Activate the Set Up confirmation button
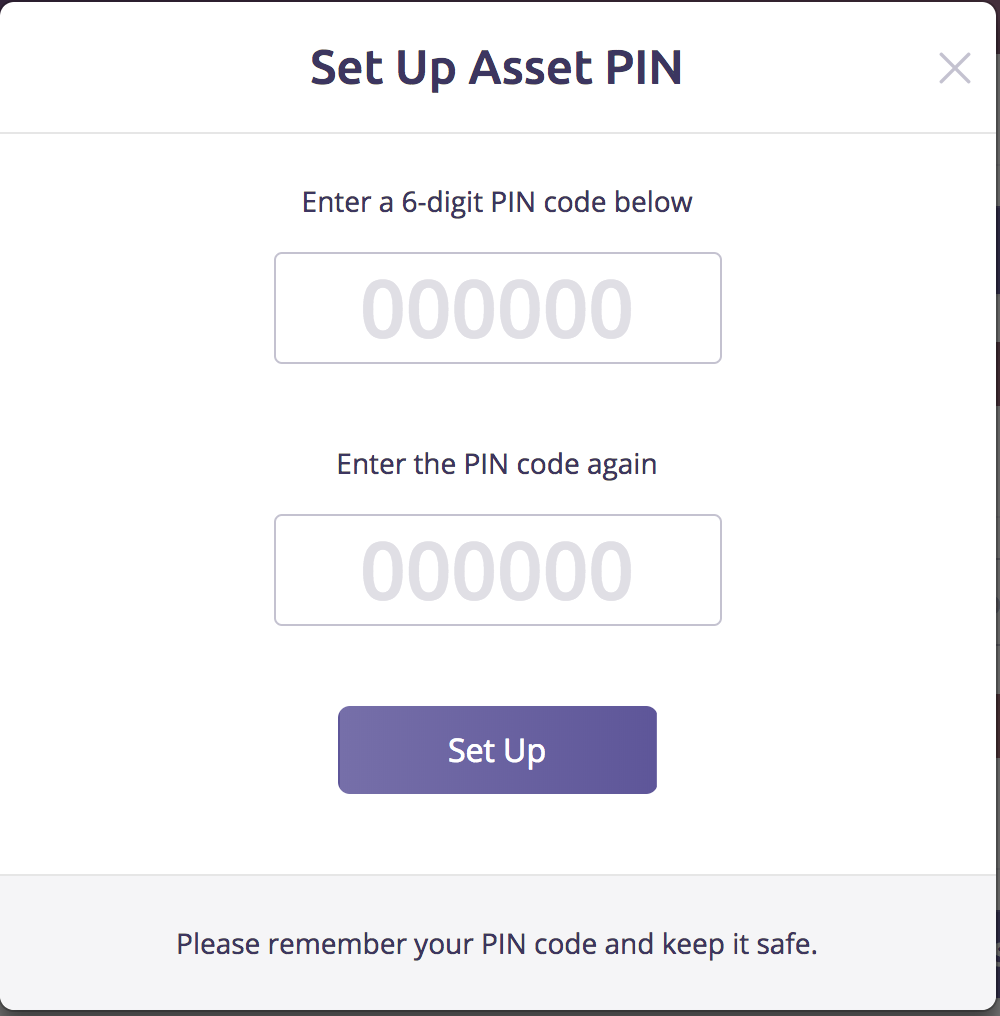Viewport: 1000px width, 1016px height. click(497, 750)
